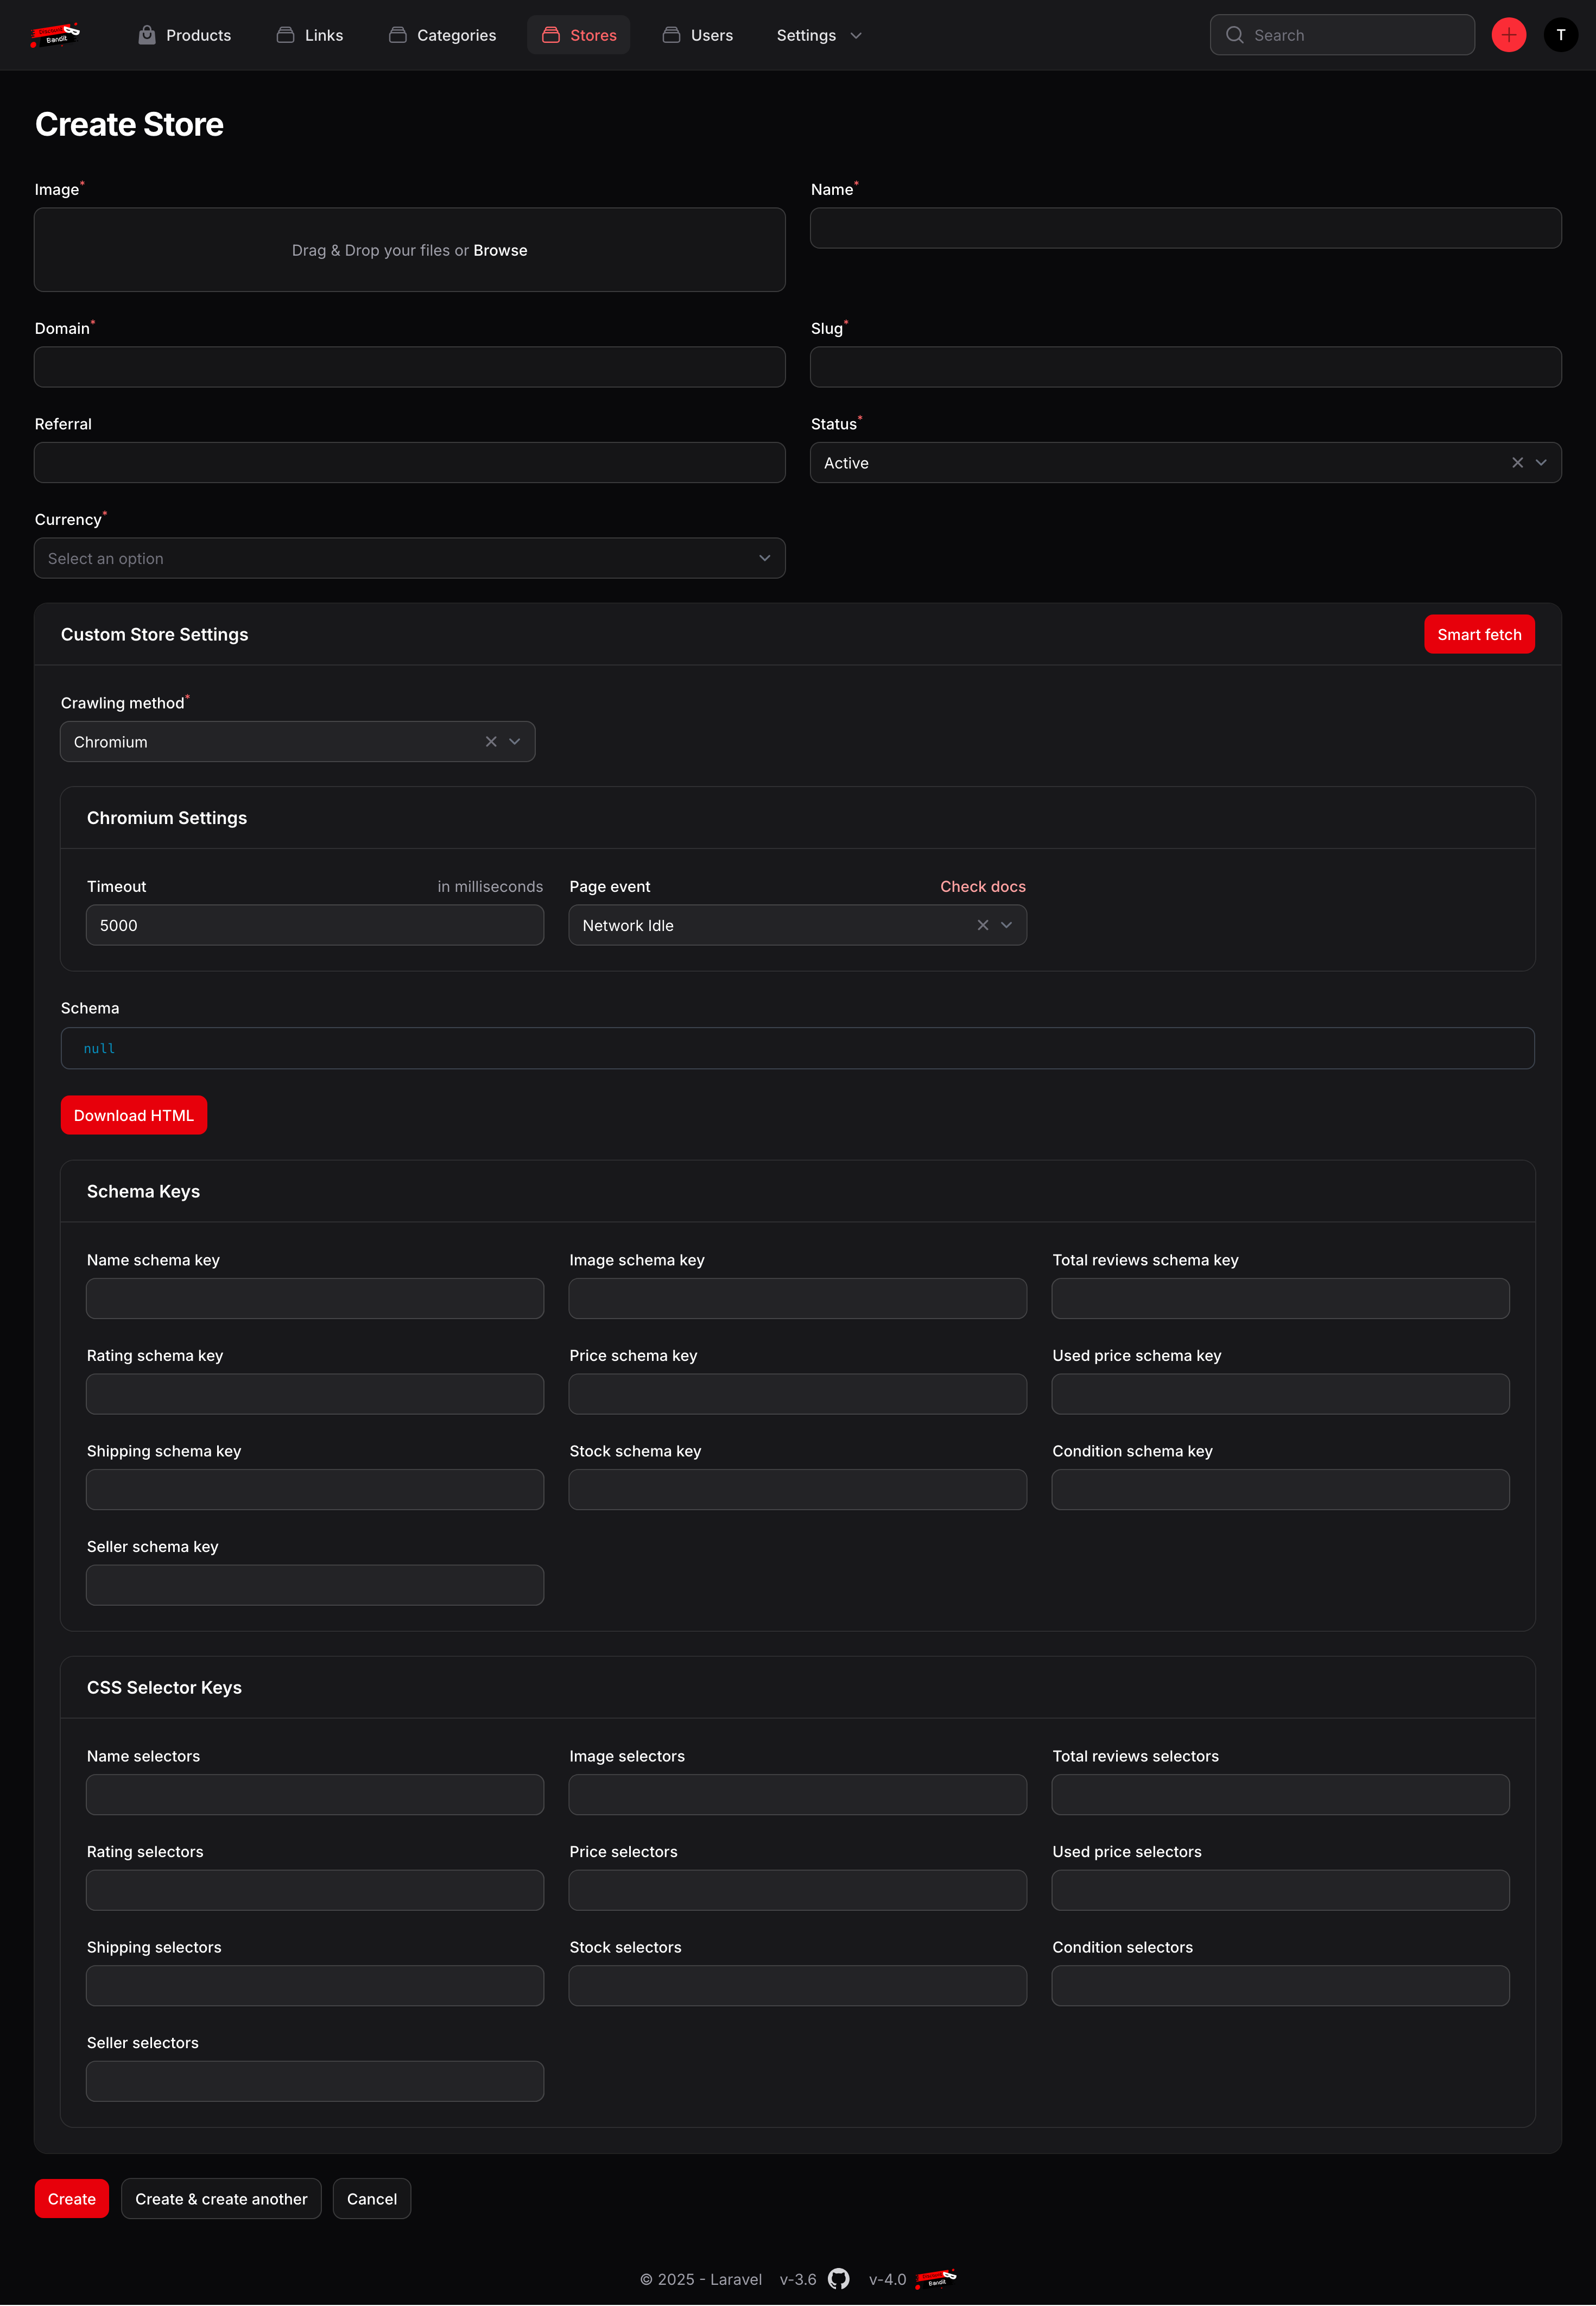
Task: Click the search magnifier icon
Action: click(x=1235, y=35)
